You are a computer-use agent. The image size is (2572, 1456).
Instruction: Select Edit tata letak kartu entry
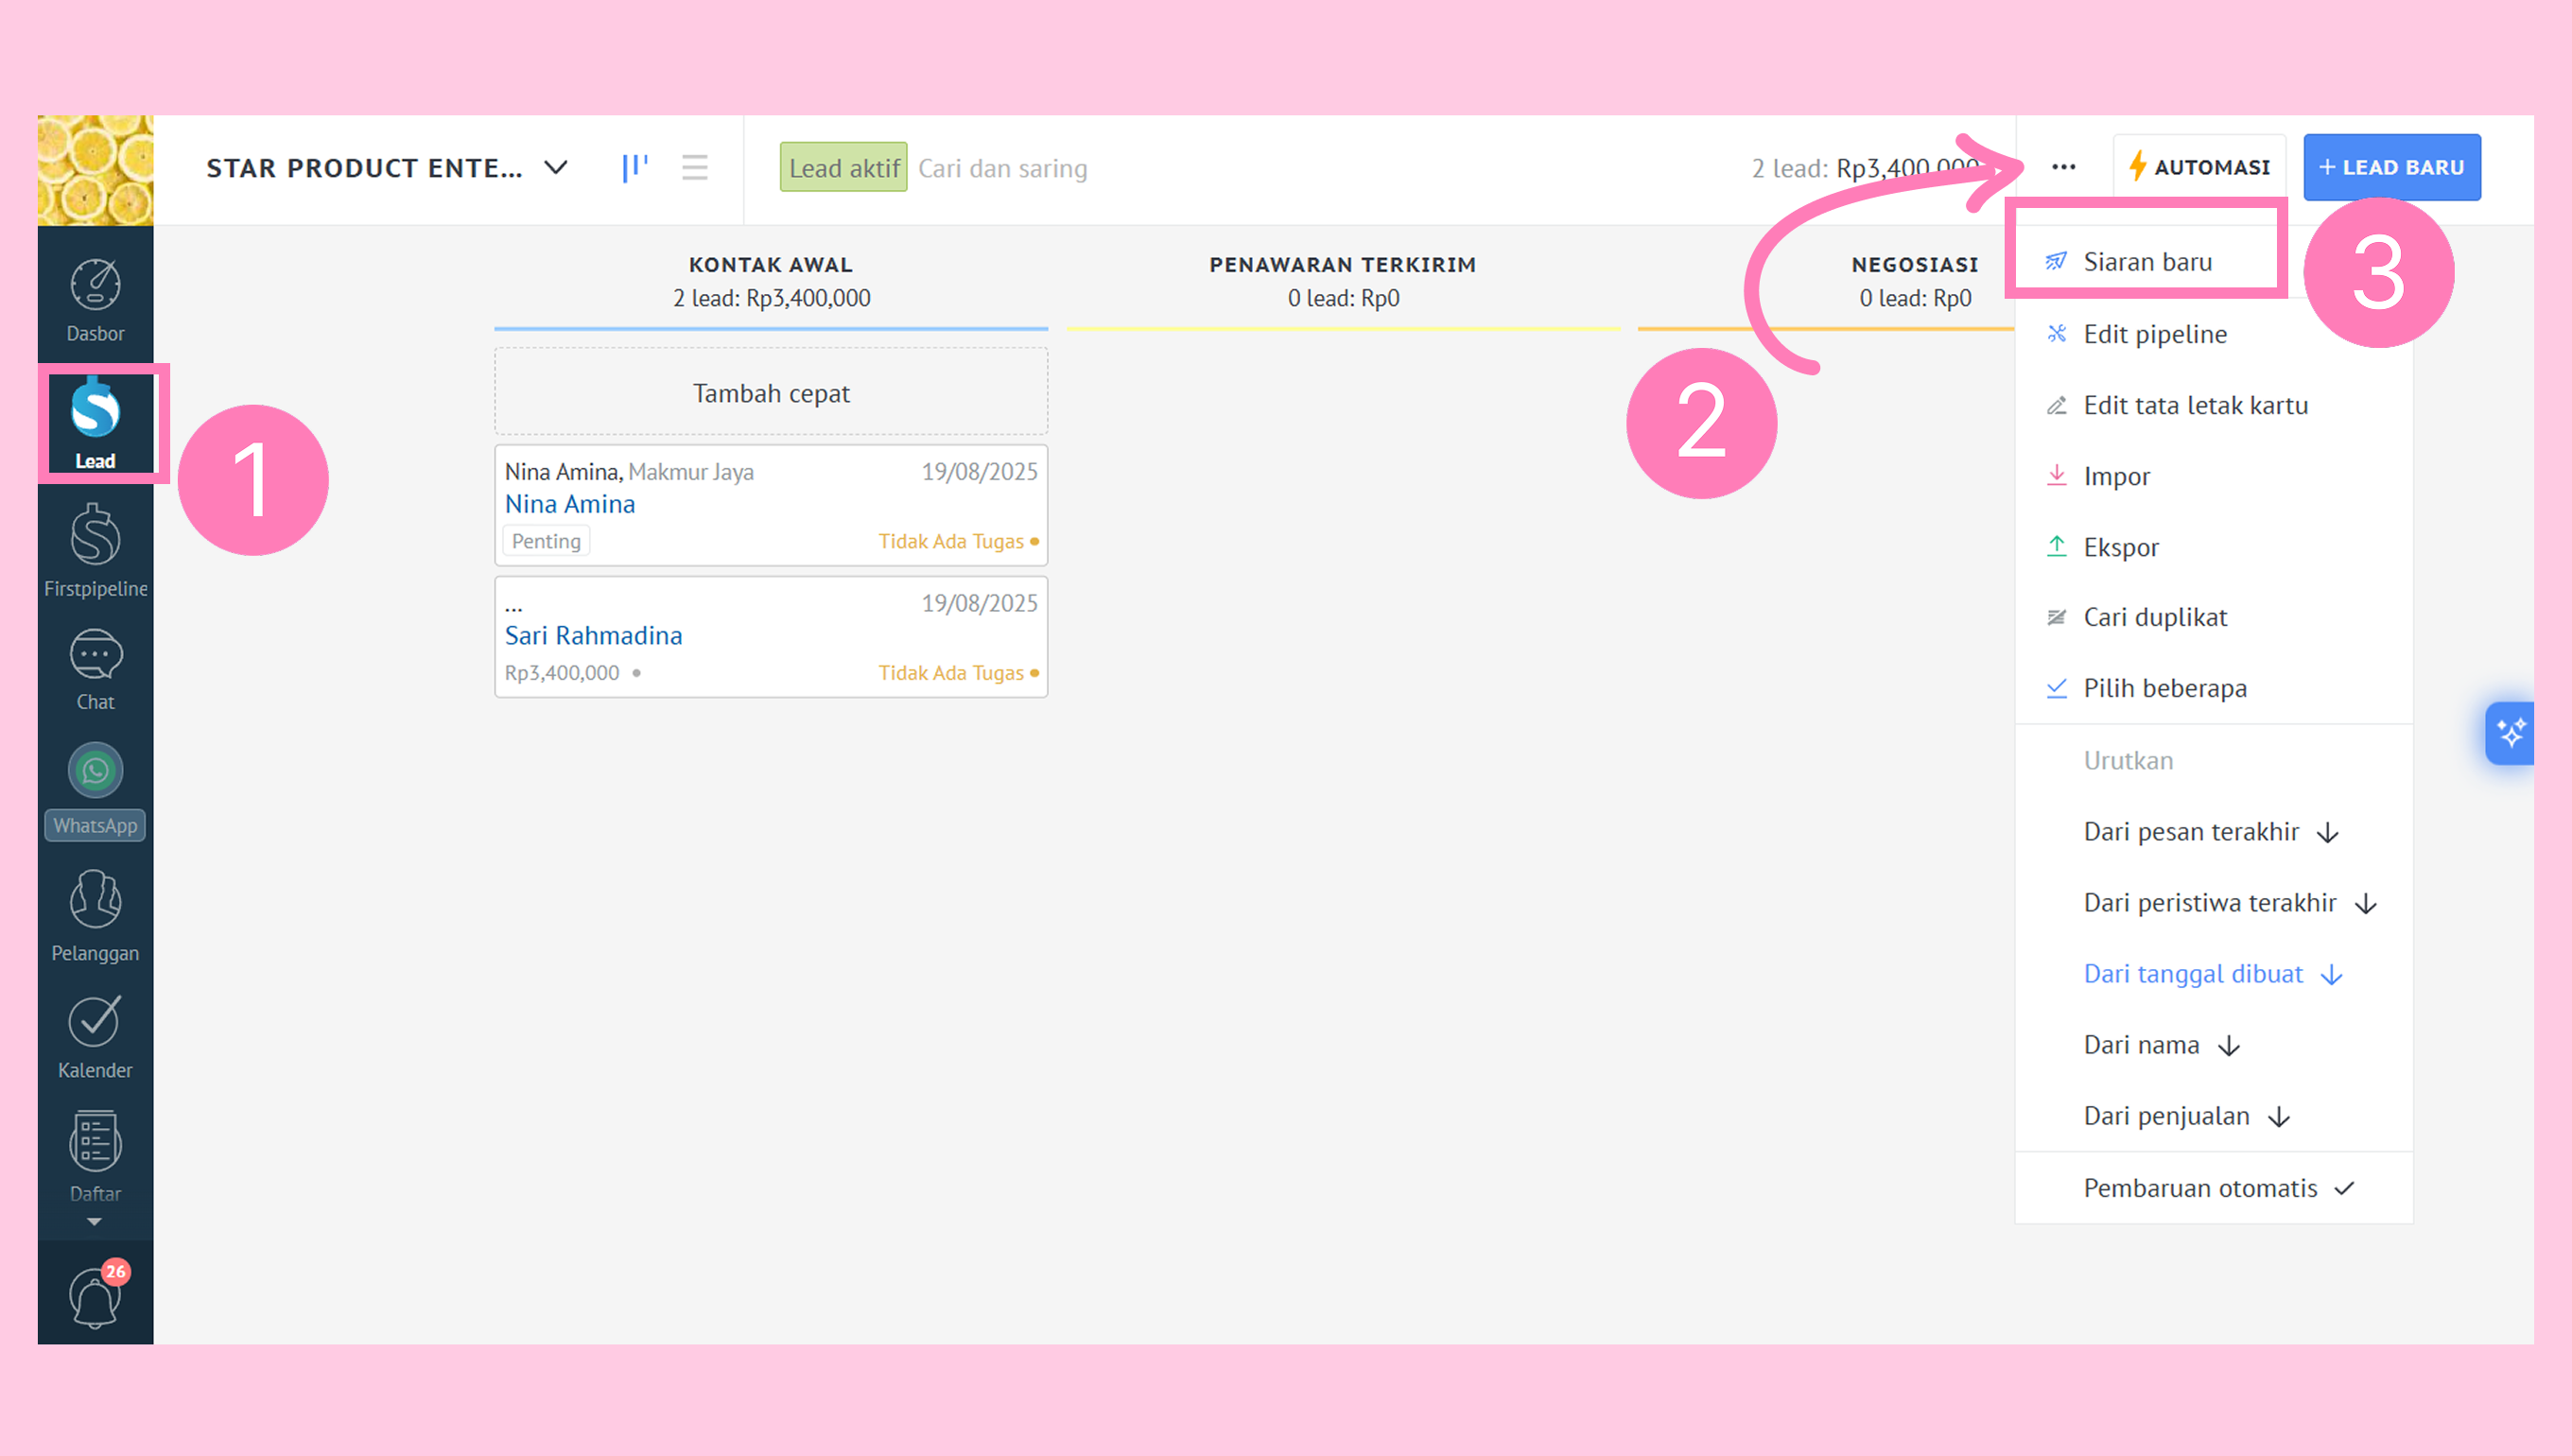pos(2214,405)
